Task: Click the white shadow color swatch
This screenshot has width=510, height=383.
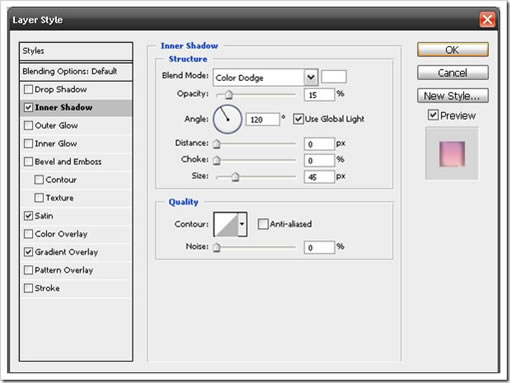Action: [334, 77]
